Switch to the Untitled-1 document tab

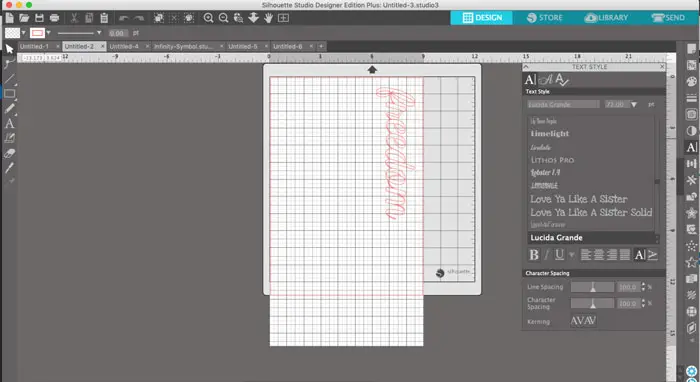pyautogui.click(x=34, y=46)
